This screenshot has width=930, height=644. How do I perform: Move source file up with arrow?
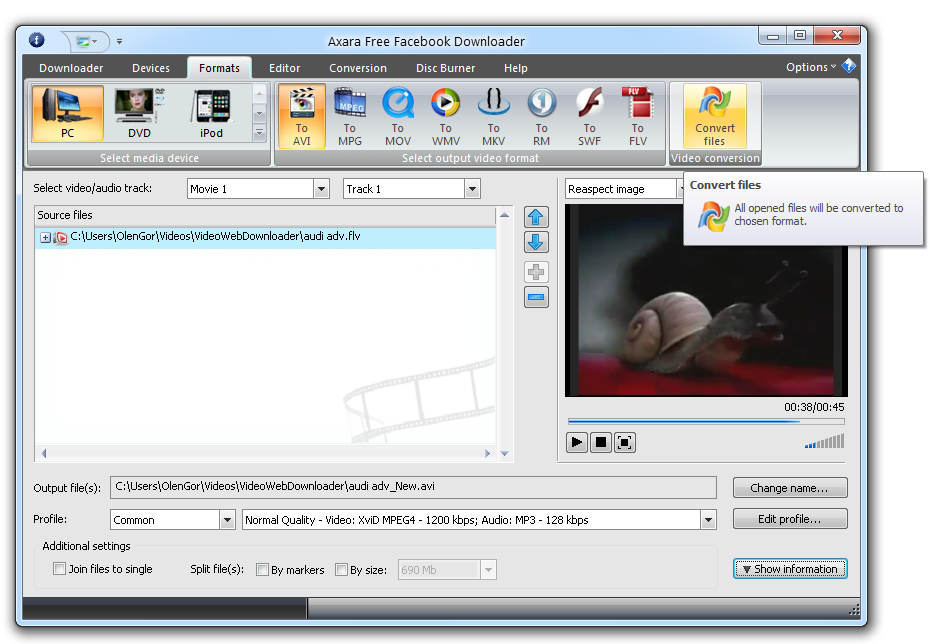point(536,217)
